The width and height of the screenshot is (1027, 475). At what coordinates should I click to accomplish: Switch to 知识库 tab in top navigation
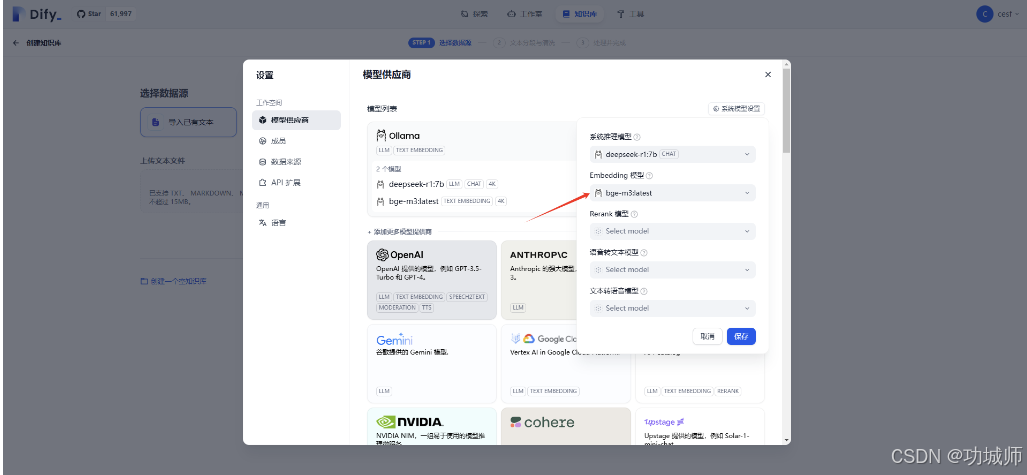[x=580, y=14]
